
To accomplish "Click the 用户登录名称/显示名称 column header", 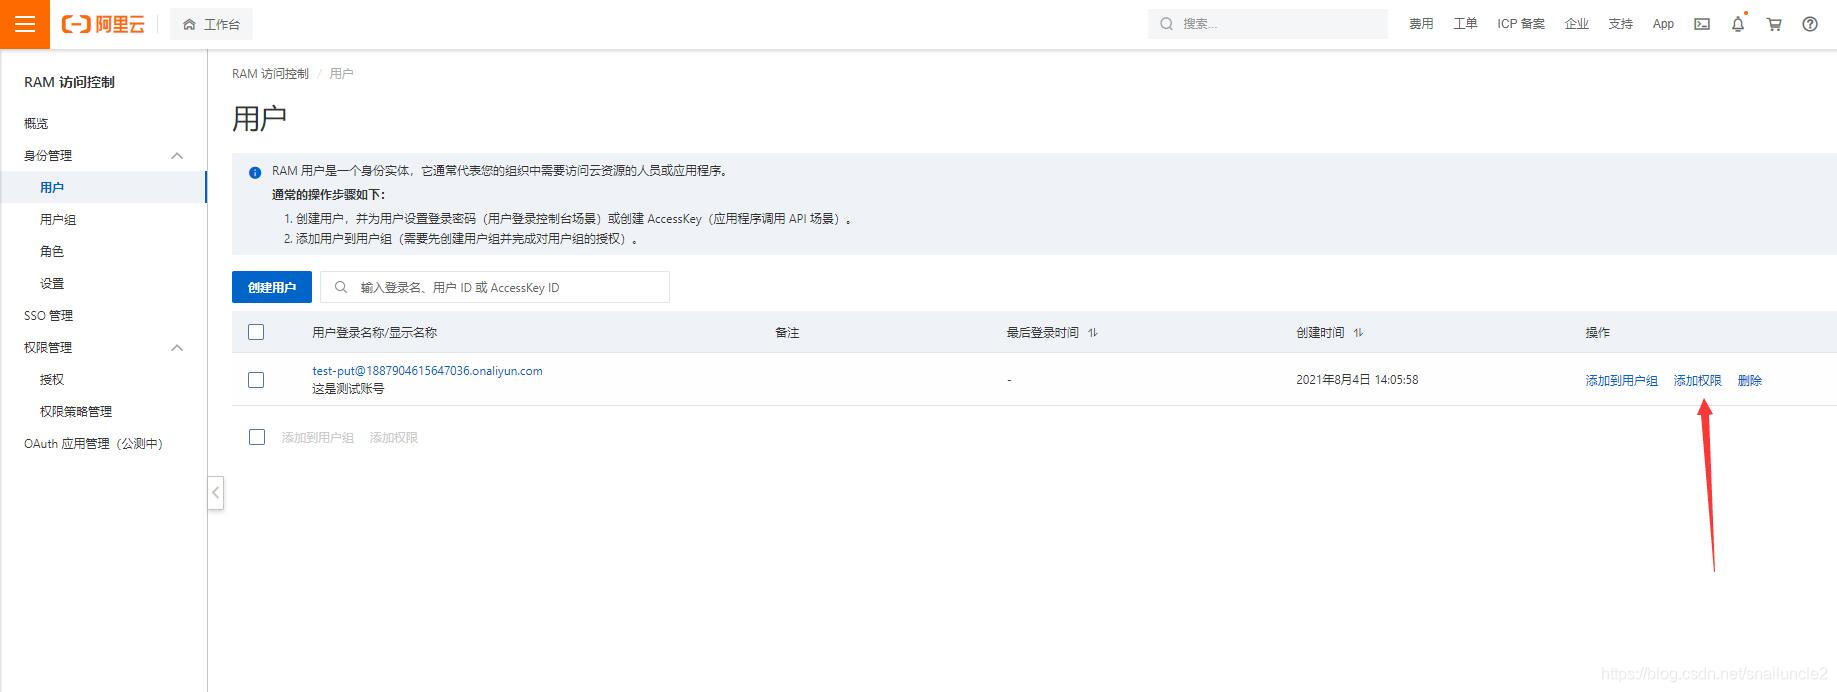I will click(374, 332).
